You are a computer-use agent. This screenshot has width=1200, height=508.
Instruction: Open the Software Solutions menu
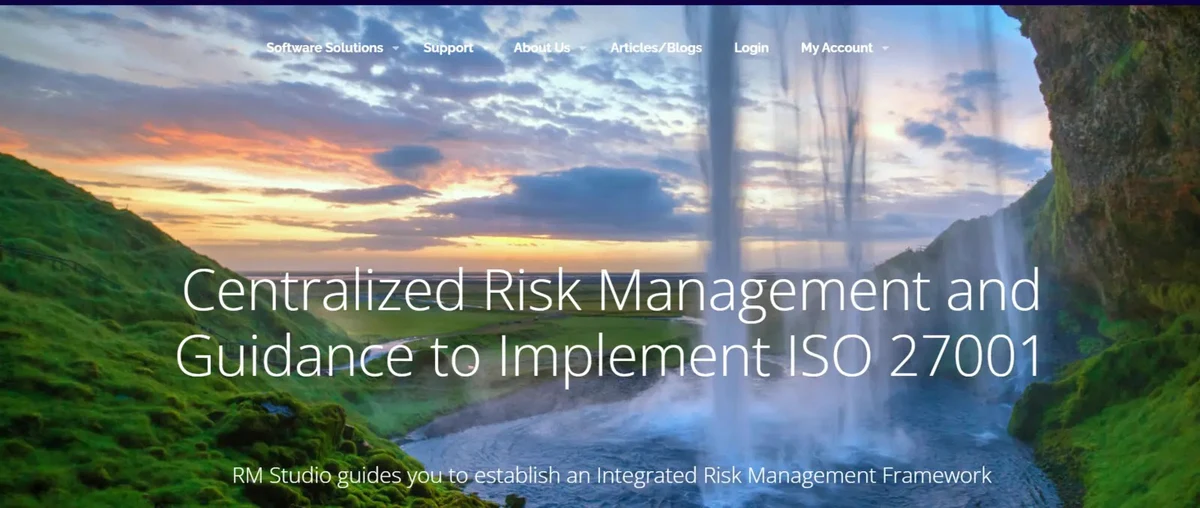click(x=325, y=48)
